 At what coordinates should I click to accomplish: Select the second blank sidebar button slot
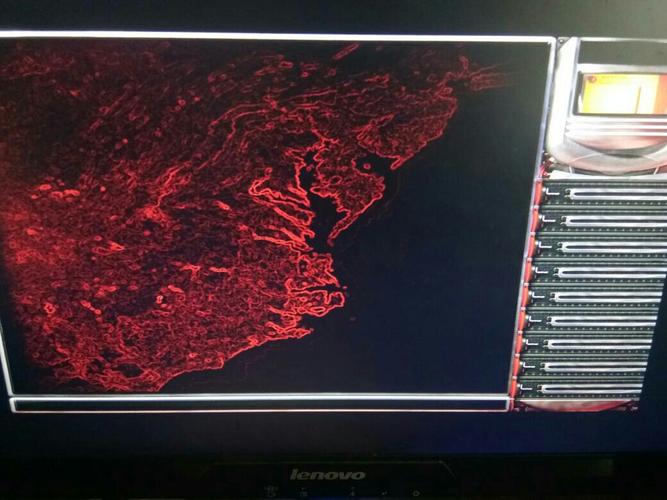pos(598,220)
